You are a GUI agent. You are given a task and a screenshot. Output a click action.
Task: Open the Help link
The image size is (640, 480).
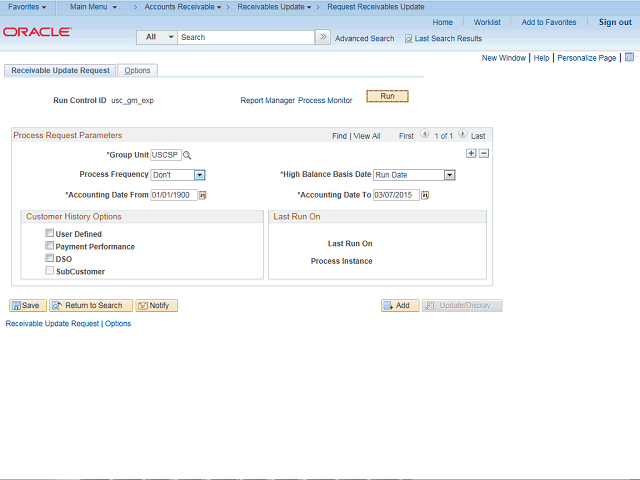click(541, 58)
